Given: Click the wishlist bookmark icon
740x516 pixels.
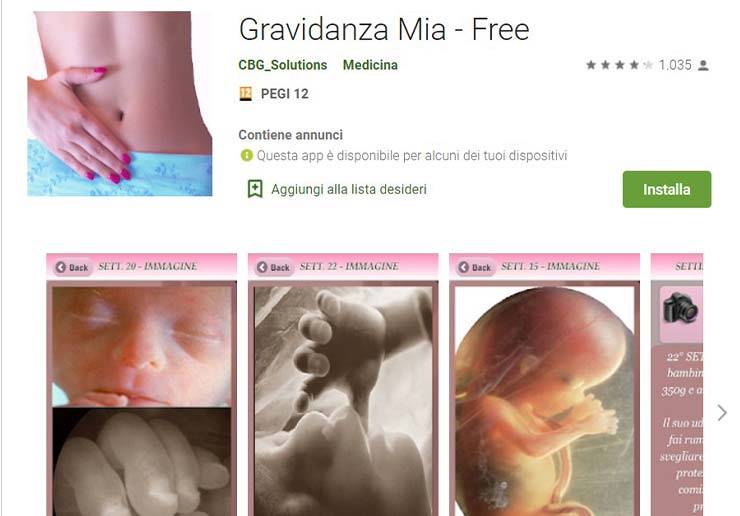Looking at the screenshot, I should coord(255,189).
